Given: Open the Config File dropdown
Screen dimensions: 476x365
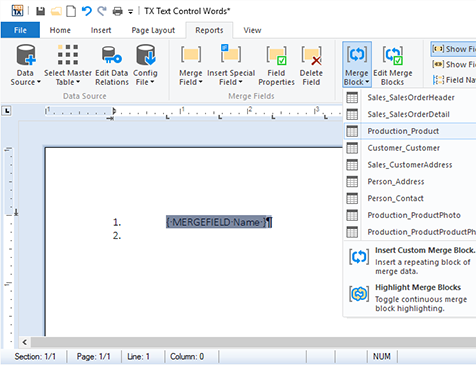Looking at the screenshot, I should 145,65.
